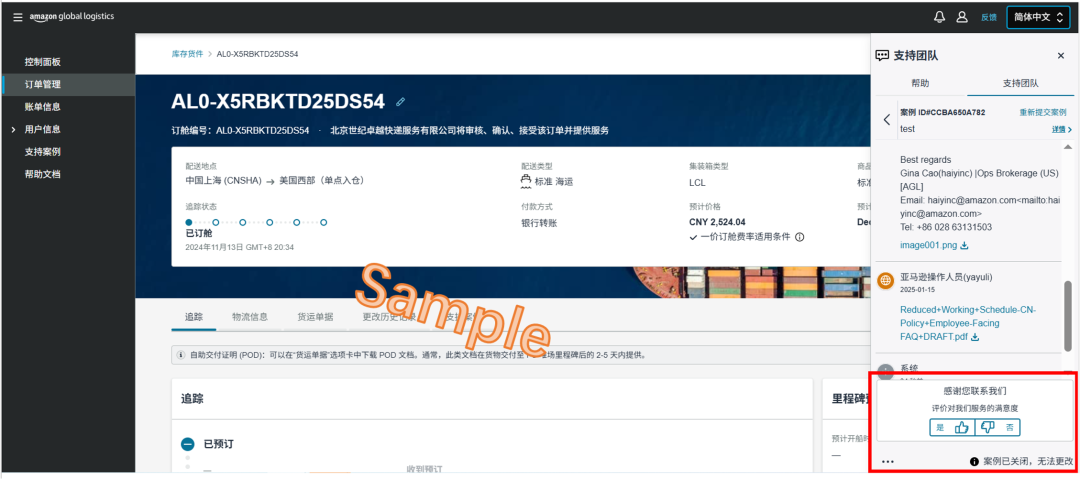
Task: Click the CNY 2,524.04 price value
Action: click(717, 222)
